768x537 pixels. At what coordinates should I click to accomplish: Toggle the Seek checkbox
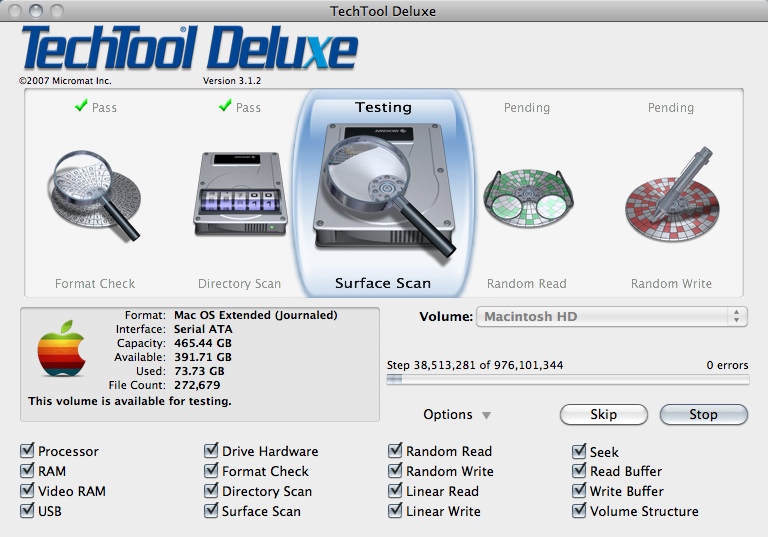pyautogui.click(x=579, y=451)
